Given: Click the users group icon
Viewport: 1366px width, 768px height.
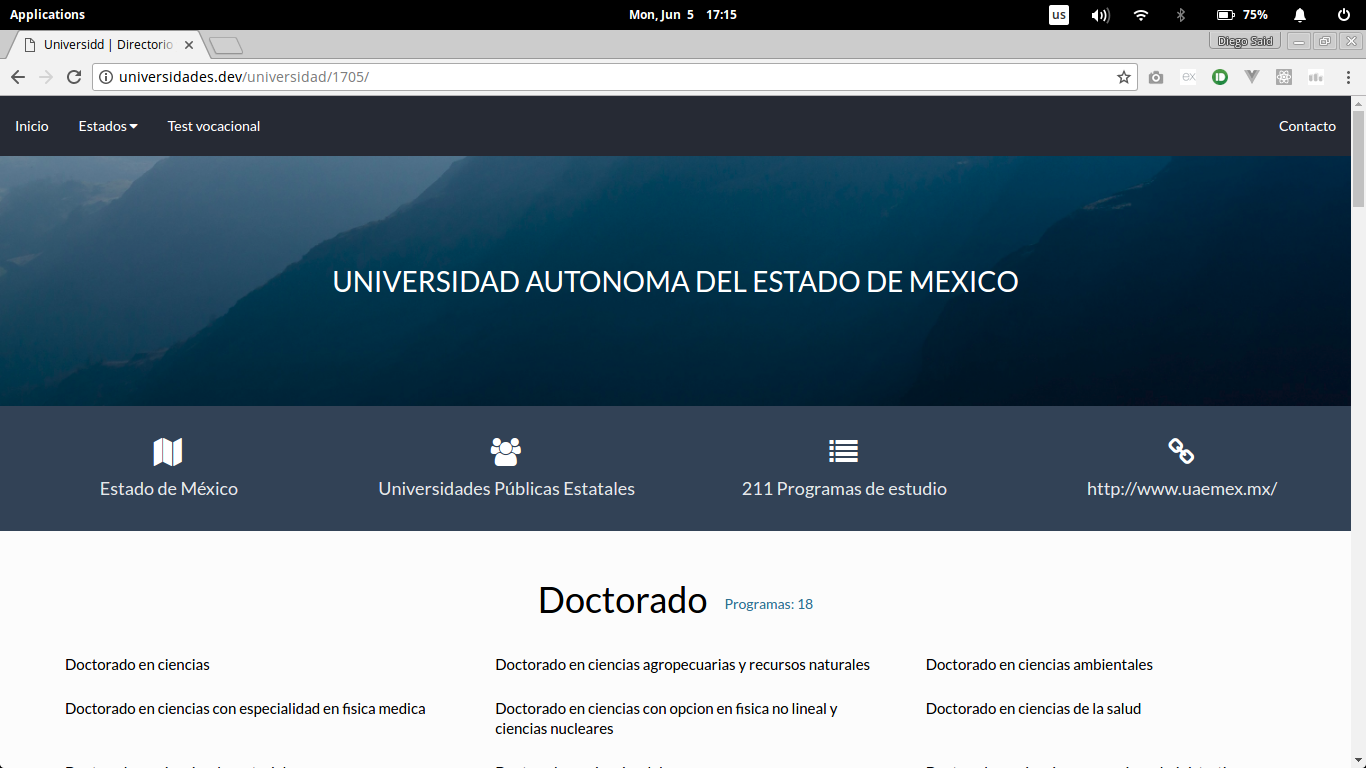Looking at the screenshot, I should pyautogui.click(x=506, y=452).
